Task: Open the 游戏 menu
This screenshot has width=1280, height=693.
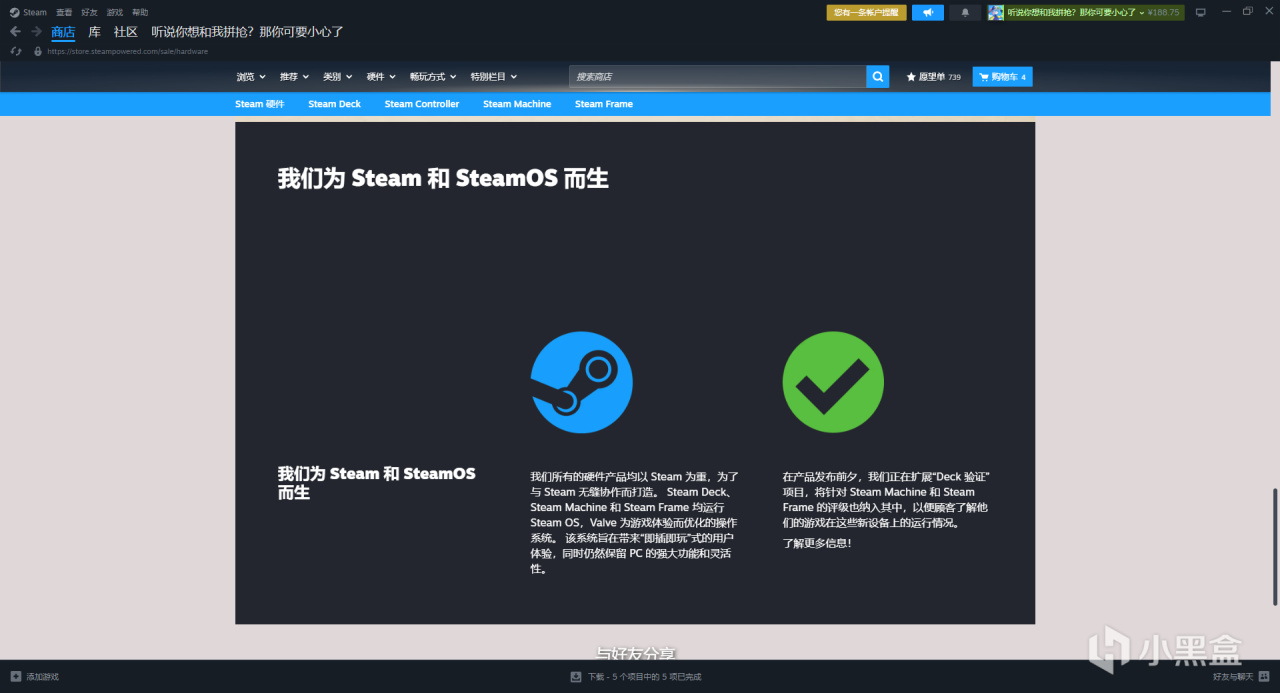Action: [x=115, y=12]
